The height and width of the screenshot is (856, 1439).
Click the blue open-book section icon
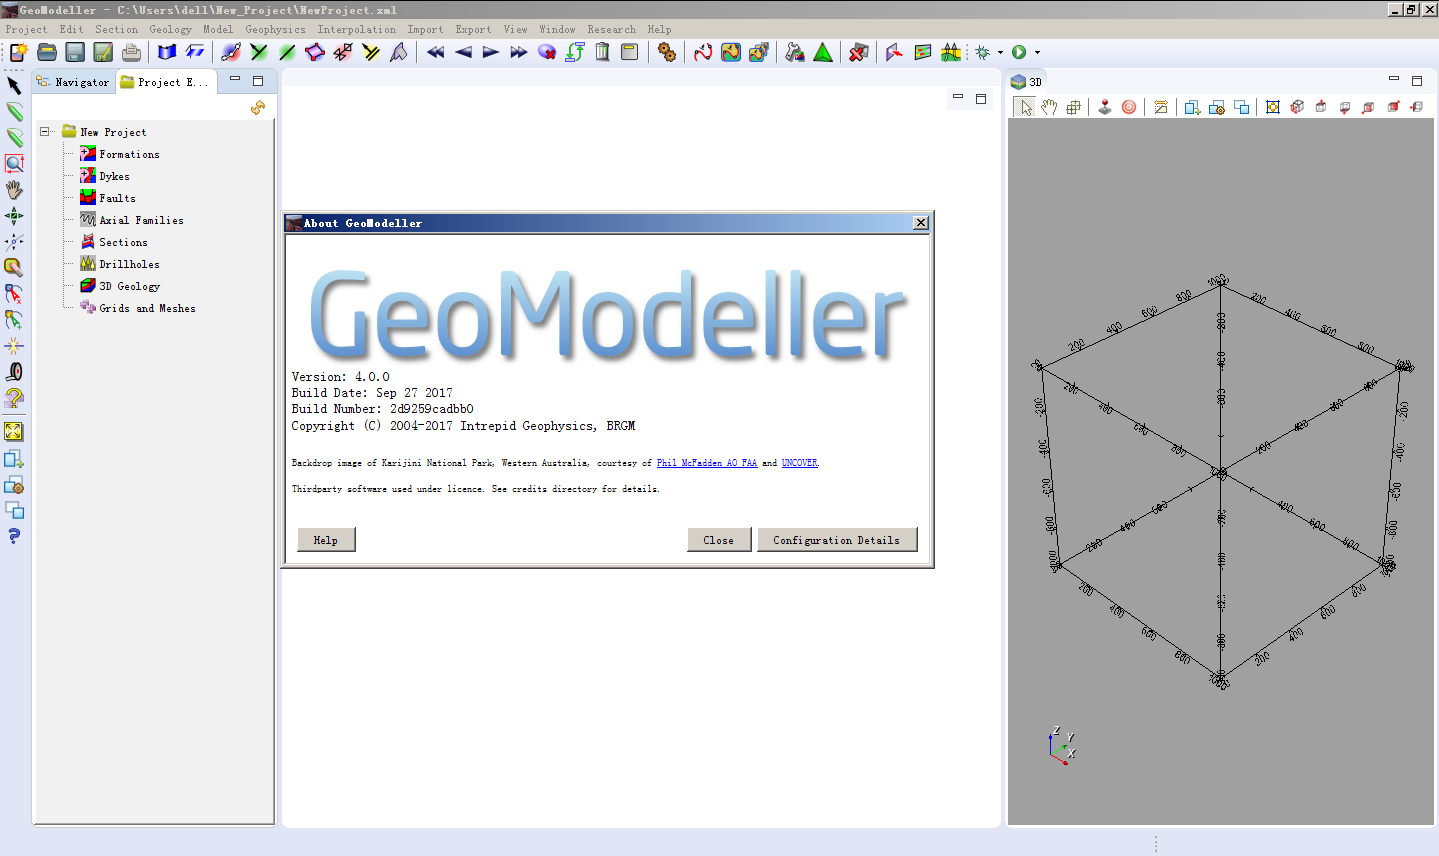coord(167,52)
